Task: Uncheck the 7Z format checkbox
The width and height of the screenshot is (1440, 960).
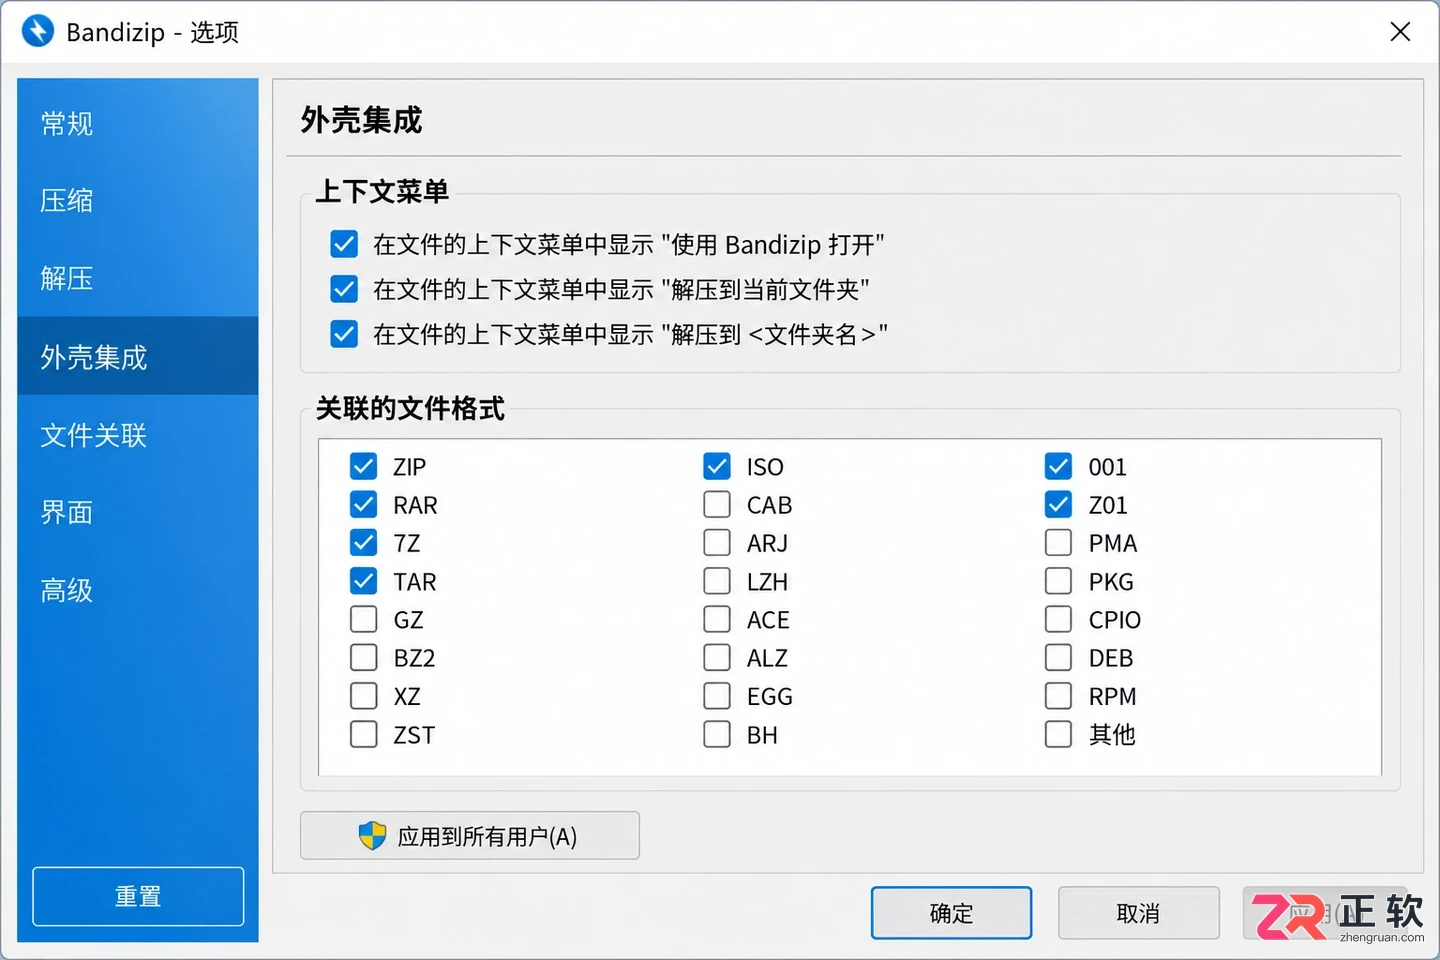Action: tap(364, 542)
